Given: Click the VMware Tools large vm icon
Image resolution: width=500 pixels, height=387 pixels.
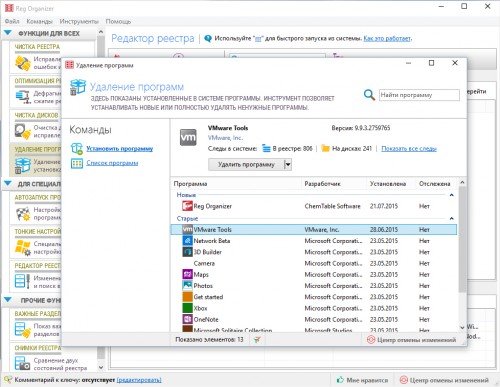Looking at the screenshot, I should pos(188,137).
